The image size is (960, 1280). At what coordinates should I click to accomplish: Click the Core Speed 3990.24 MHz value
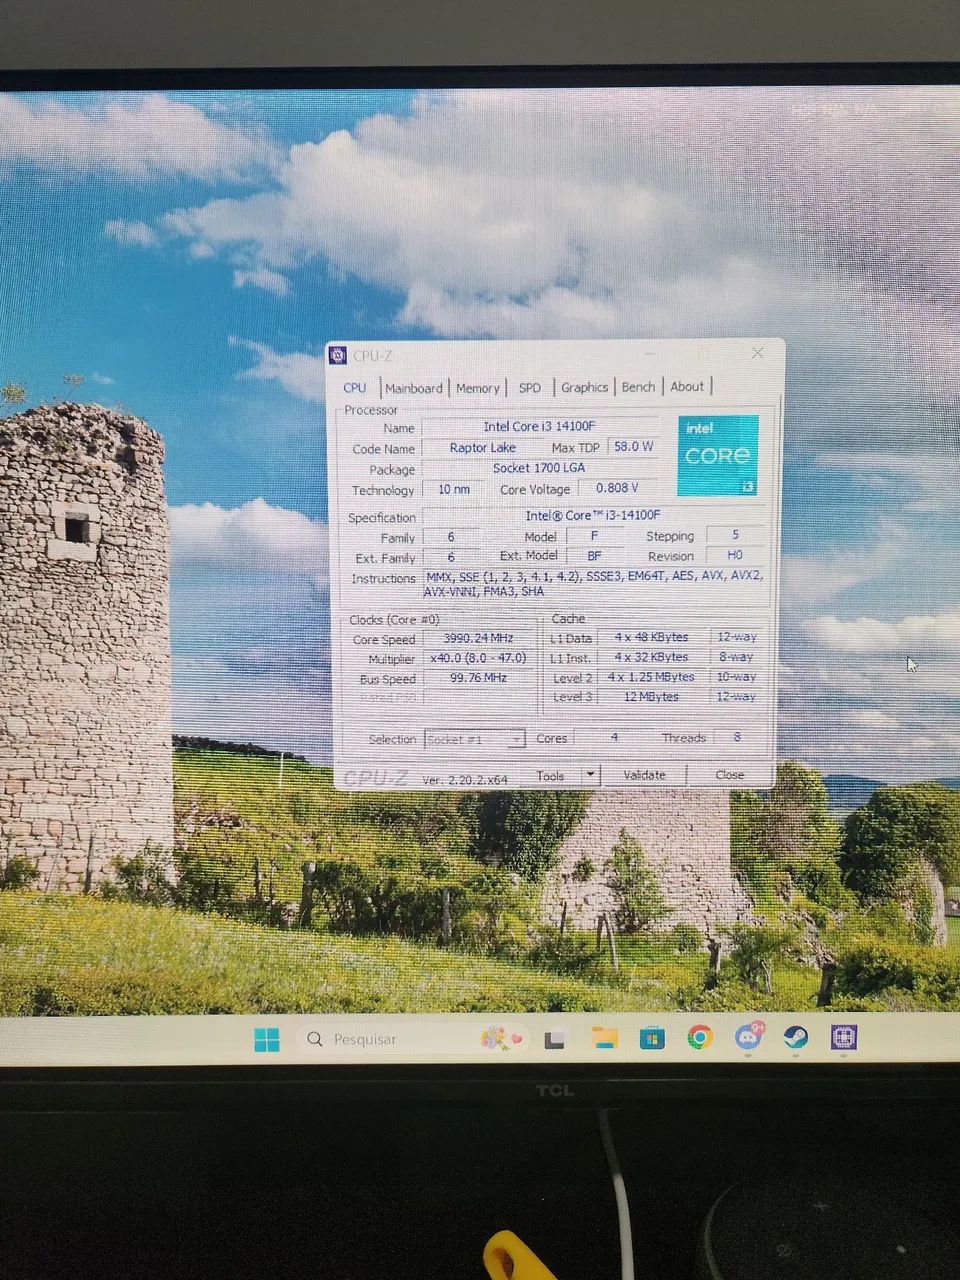pos(479,639)
